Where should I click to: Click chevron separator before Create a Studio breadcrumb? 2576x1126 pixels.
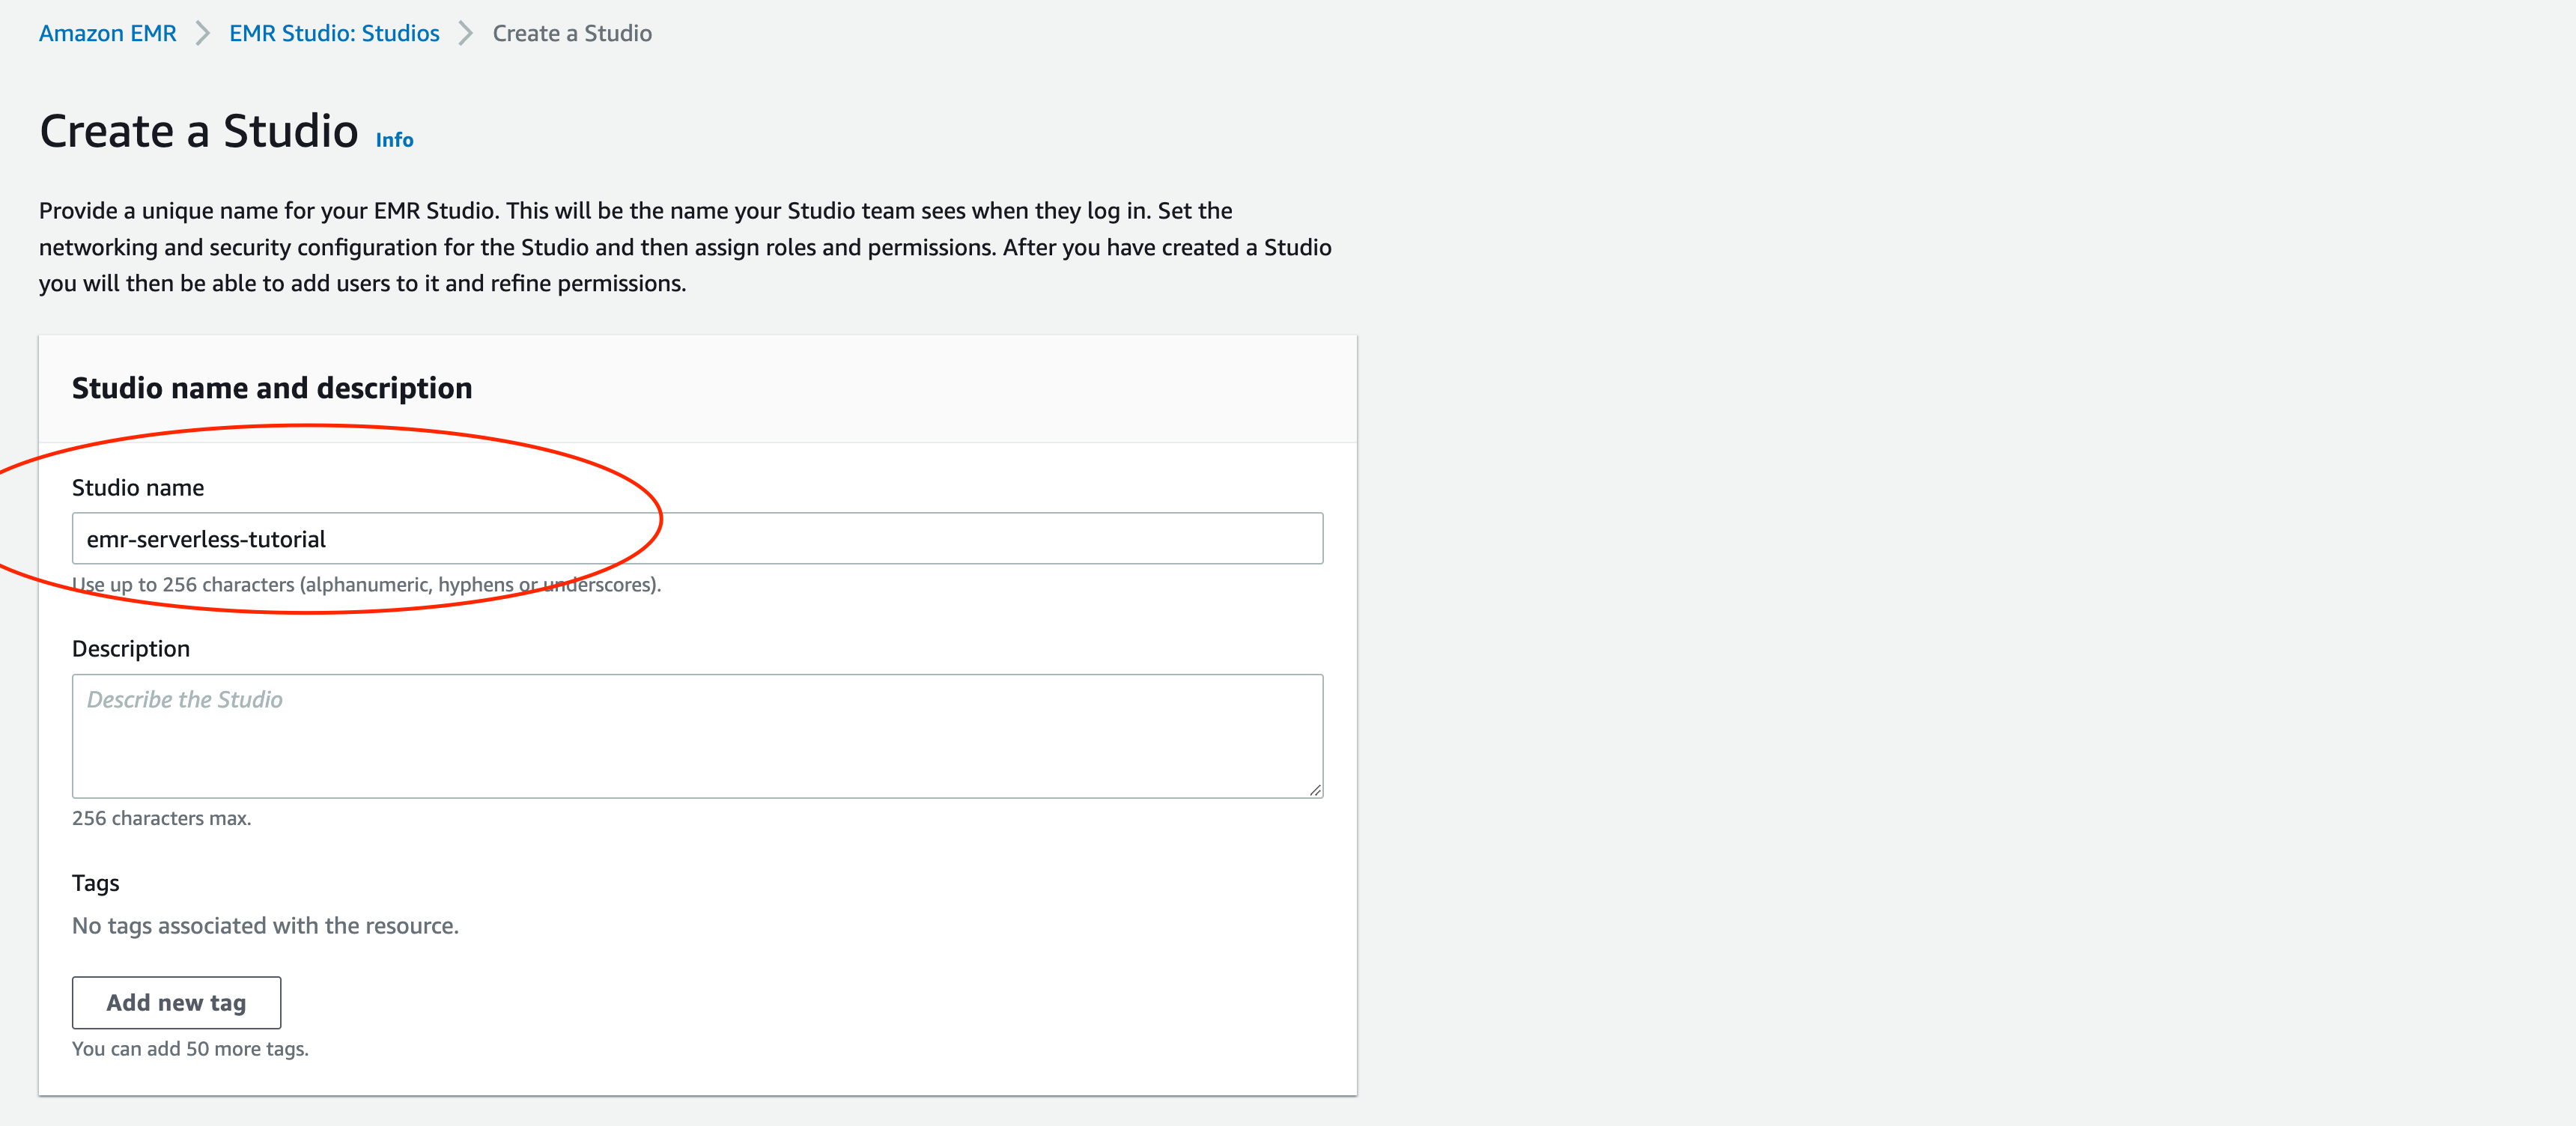click(465, 33)
